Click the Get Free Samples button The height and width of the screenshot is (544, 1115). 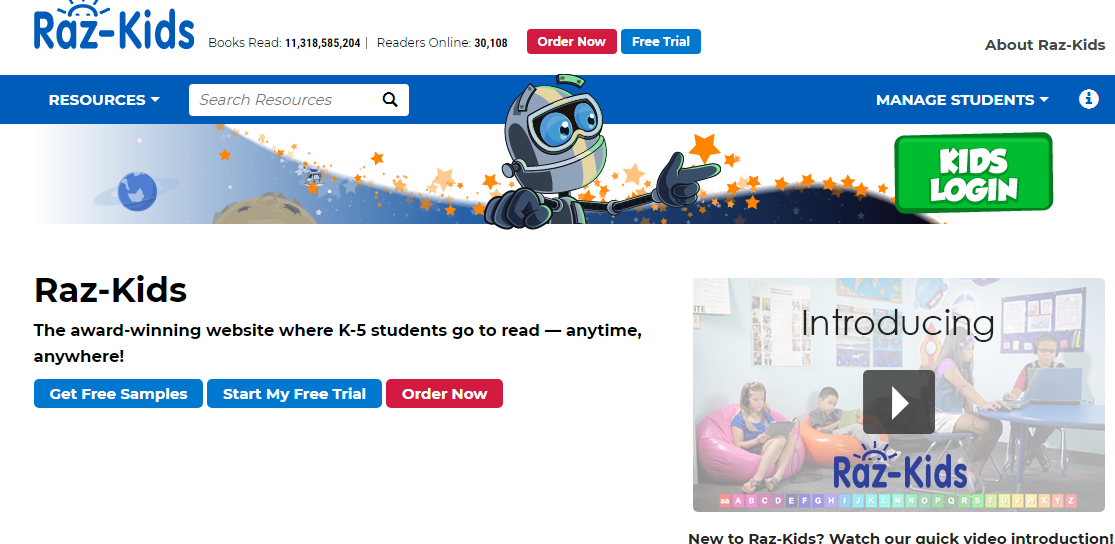118,394
